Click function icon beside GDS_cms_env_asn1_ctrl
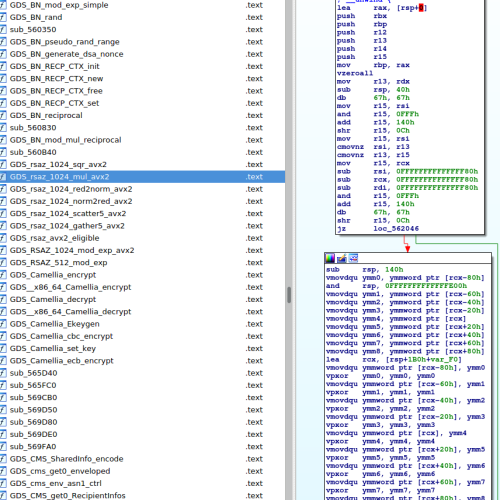Image resolution: width=500 pixels, height=500 pixels. pyautogui.click(x=3, y=483)
